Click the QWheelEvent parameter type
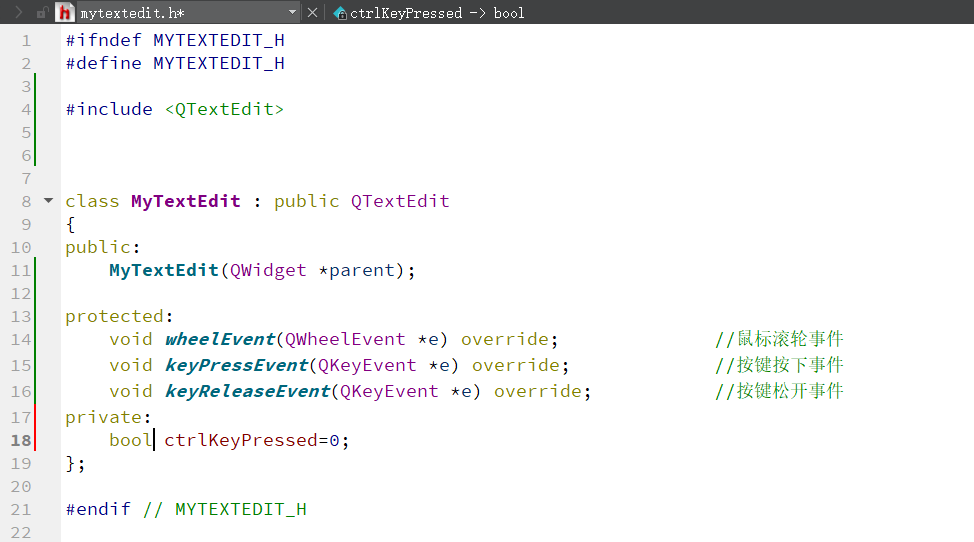 tap(345, 340)
